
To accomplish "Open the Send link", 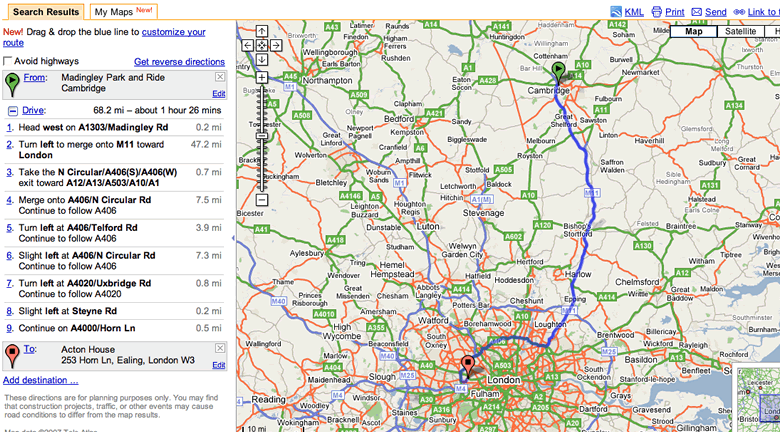I will click(716, 12).
